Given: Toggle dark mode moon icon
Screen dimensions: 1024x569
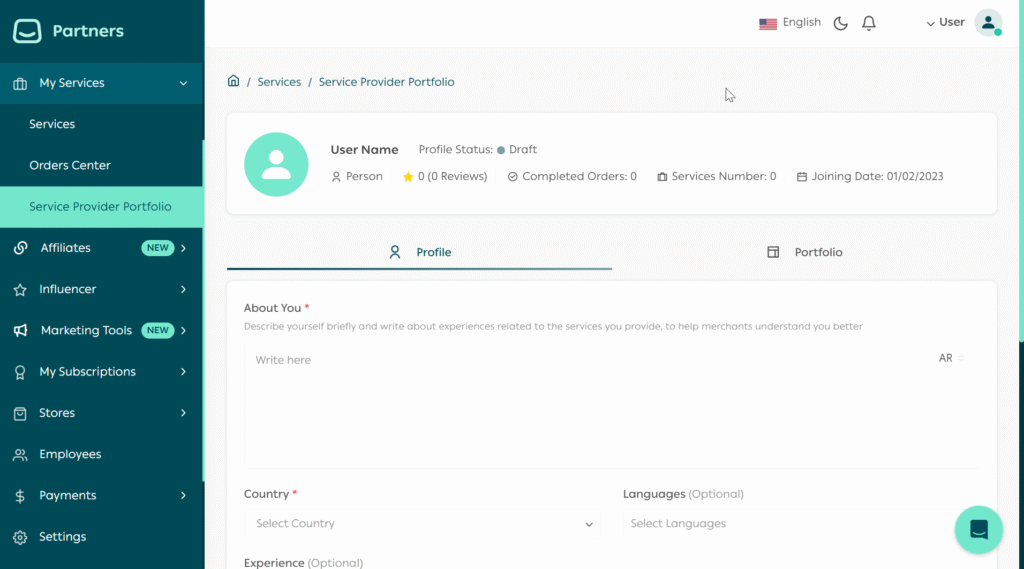Looking at the screenshot, I should (840, 23).
